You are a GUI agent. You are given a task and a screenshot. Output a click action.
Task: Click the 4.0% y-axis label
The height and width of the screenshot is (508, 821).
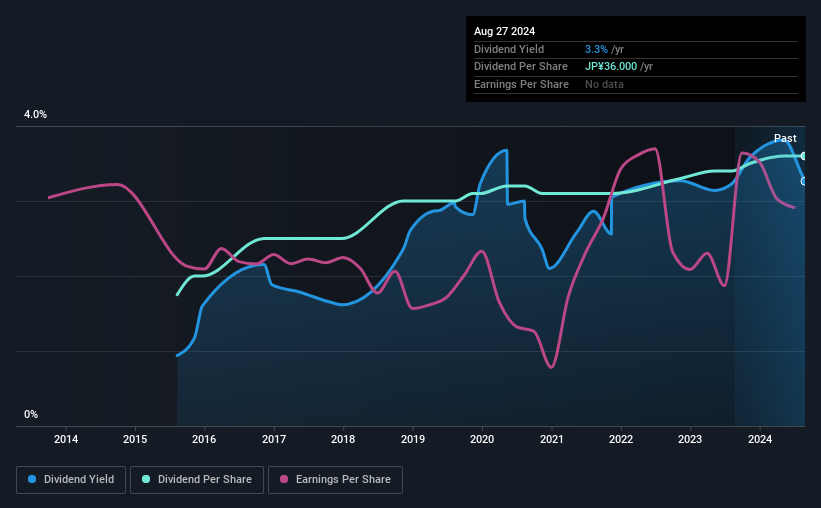pyautogui.click(x=35, y=114)
